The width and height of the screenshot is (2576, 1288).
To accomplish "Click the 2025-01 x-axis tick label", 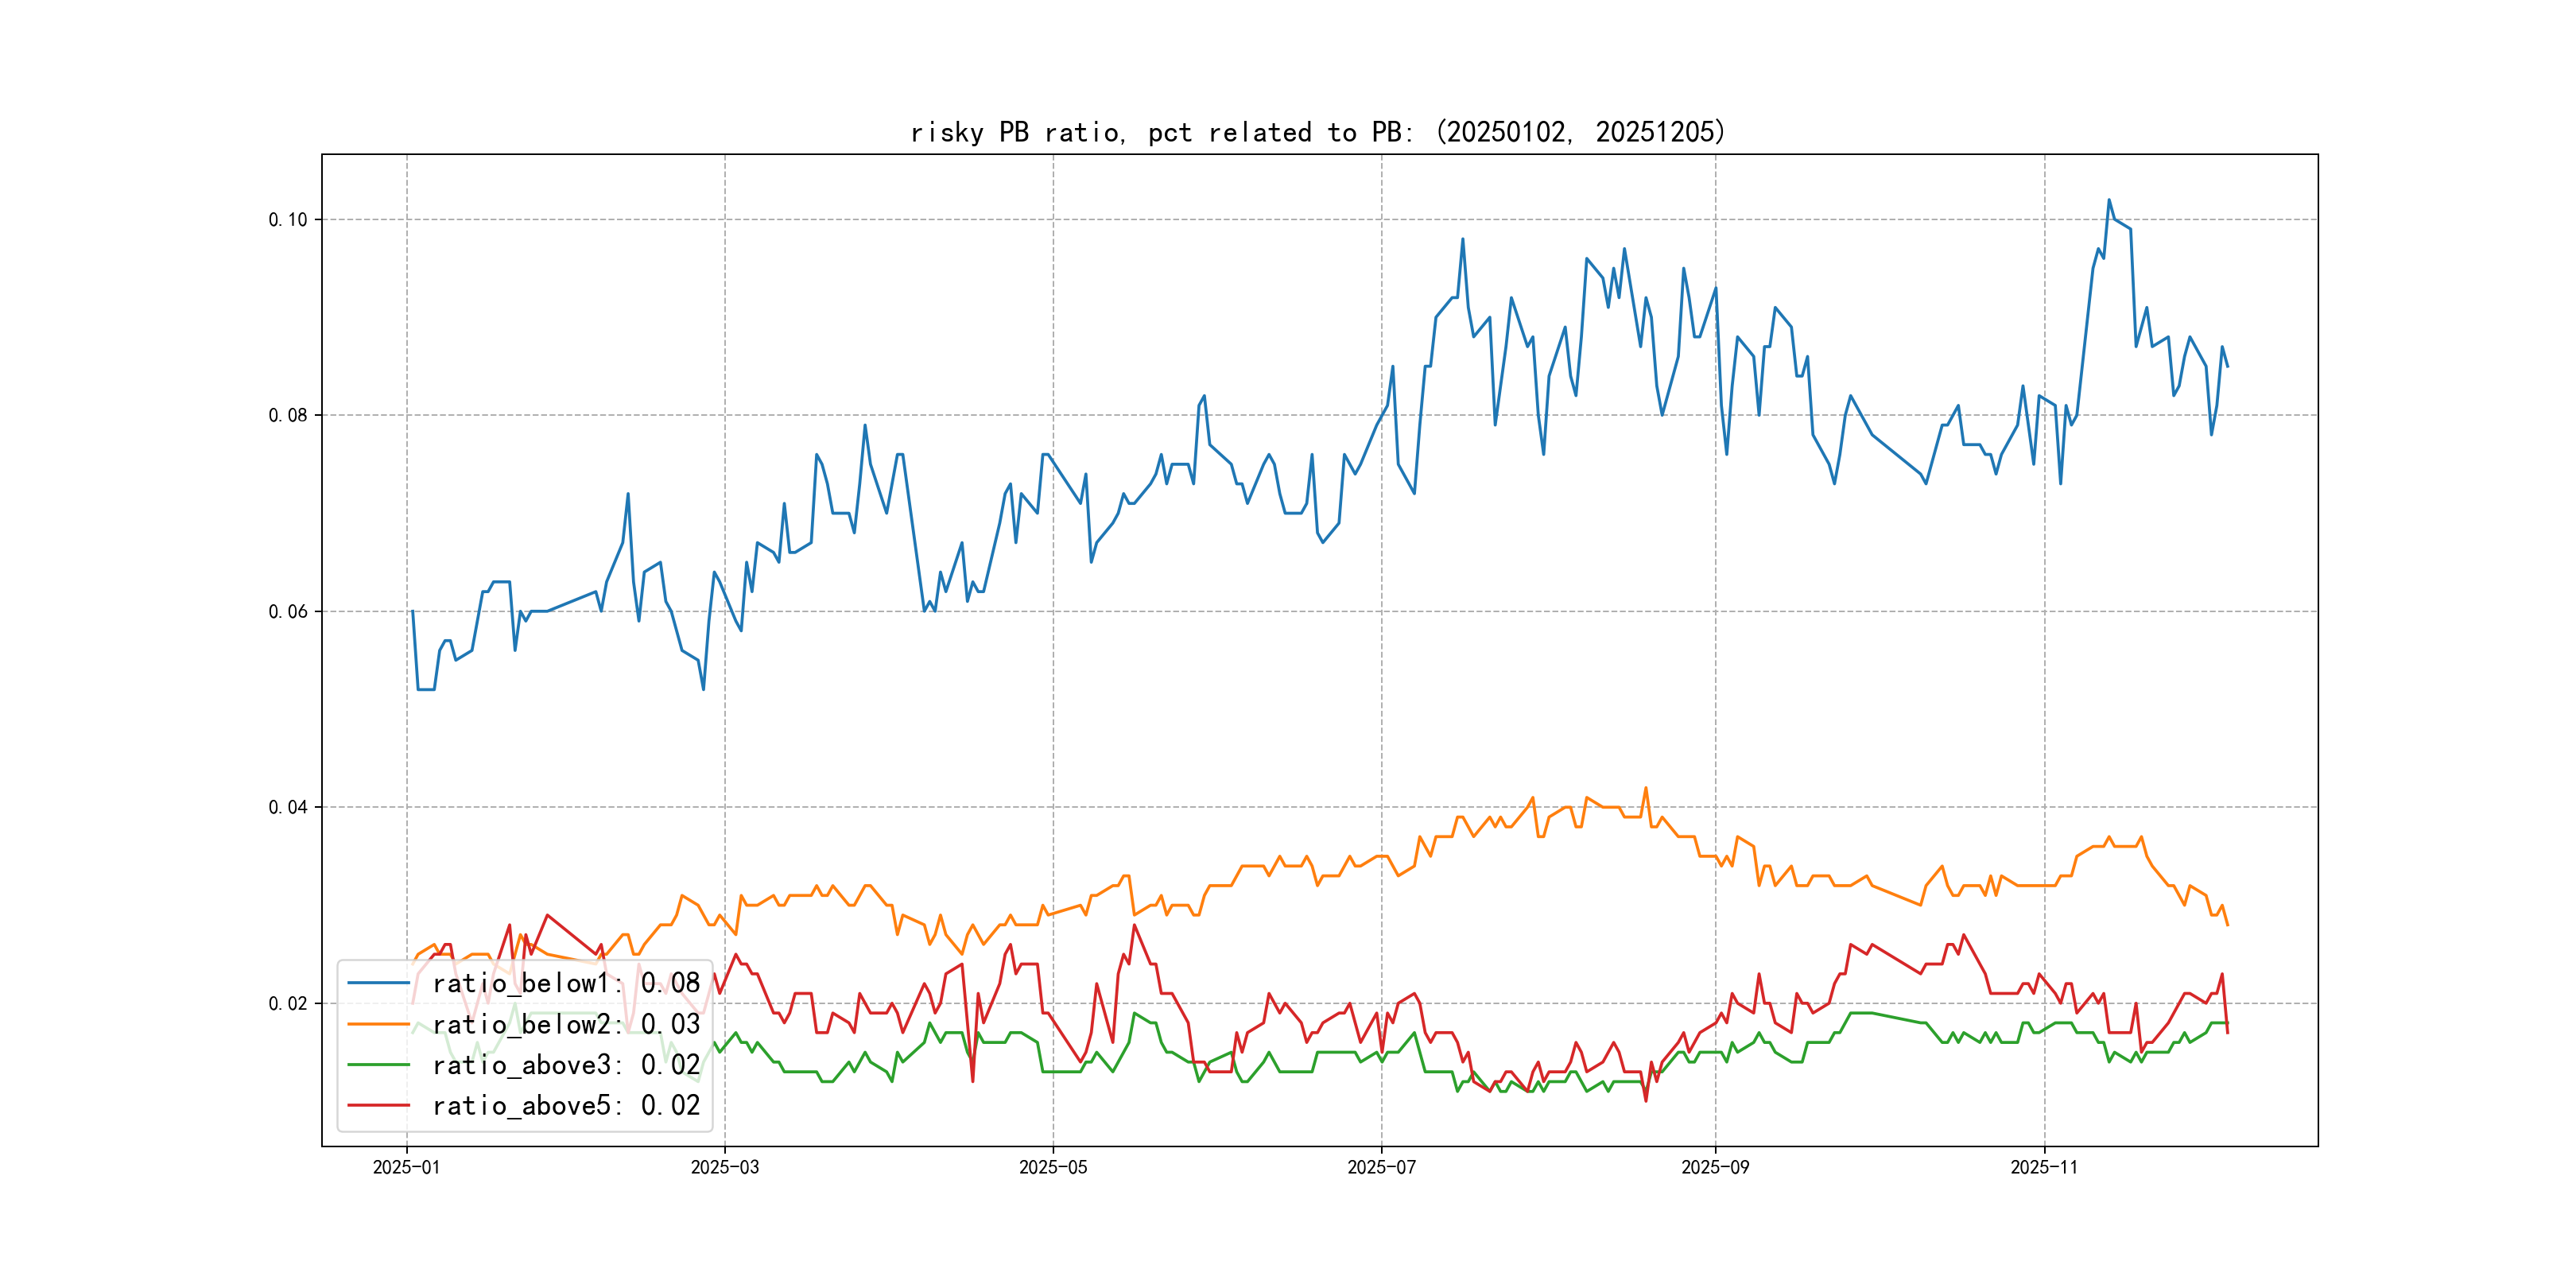I will [406, 1167].
